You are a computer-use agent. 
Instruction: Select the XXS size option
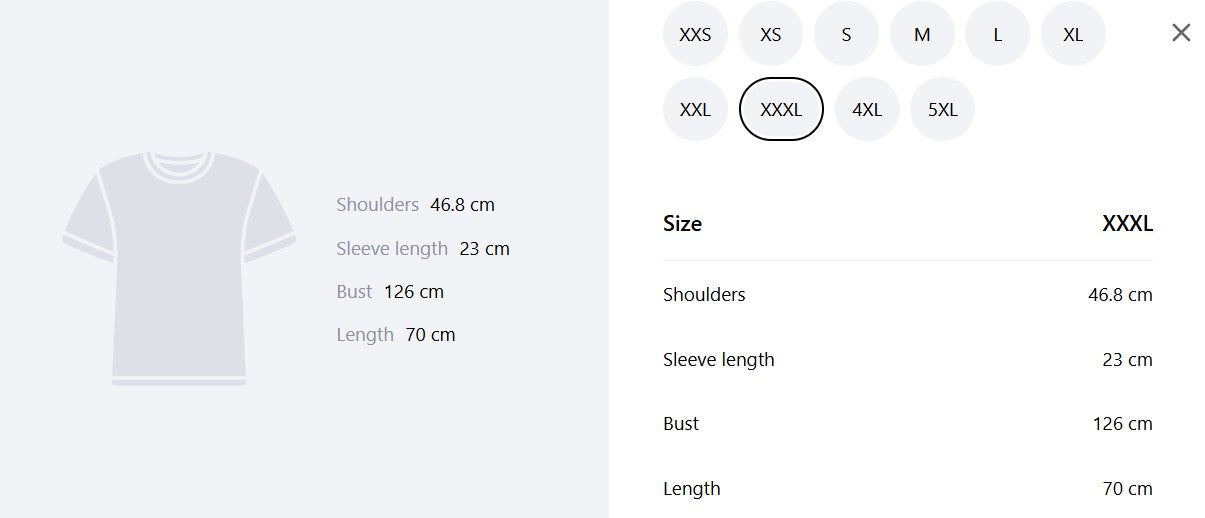click(695, 34)
